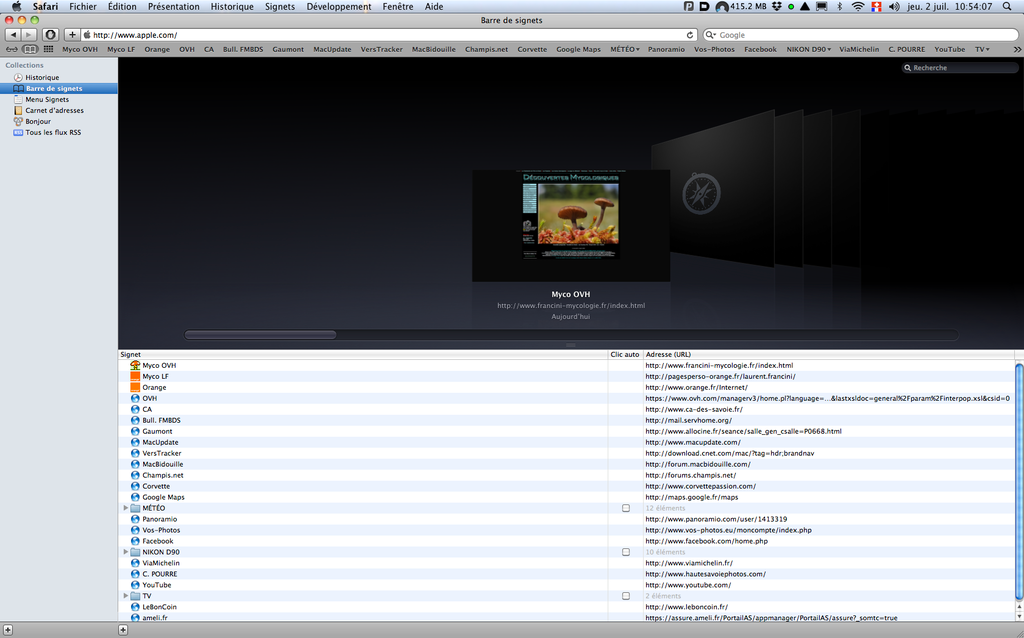Open MacUpdate link in bookmarks bar

click(332, 49)
